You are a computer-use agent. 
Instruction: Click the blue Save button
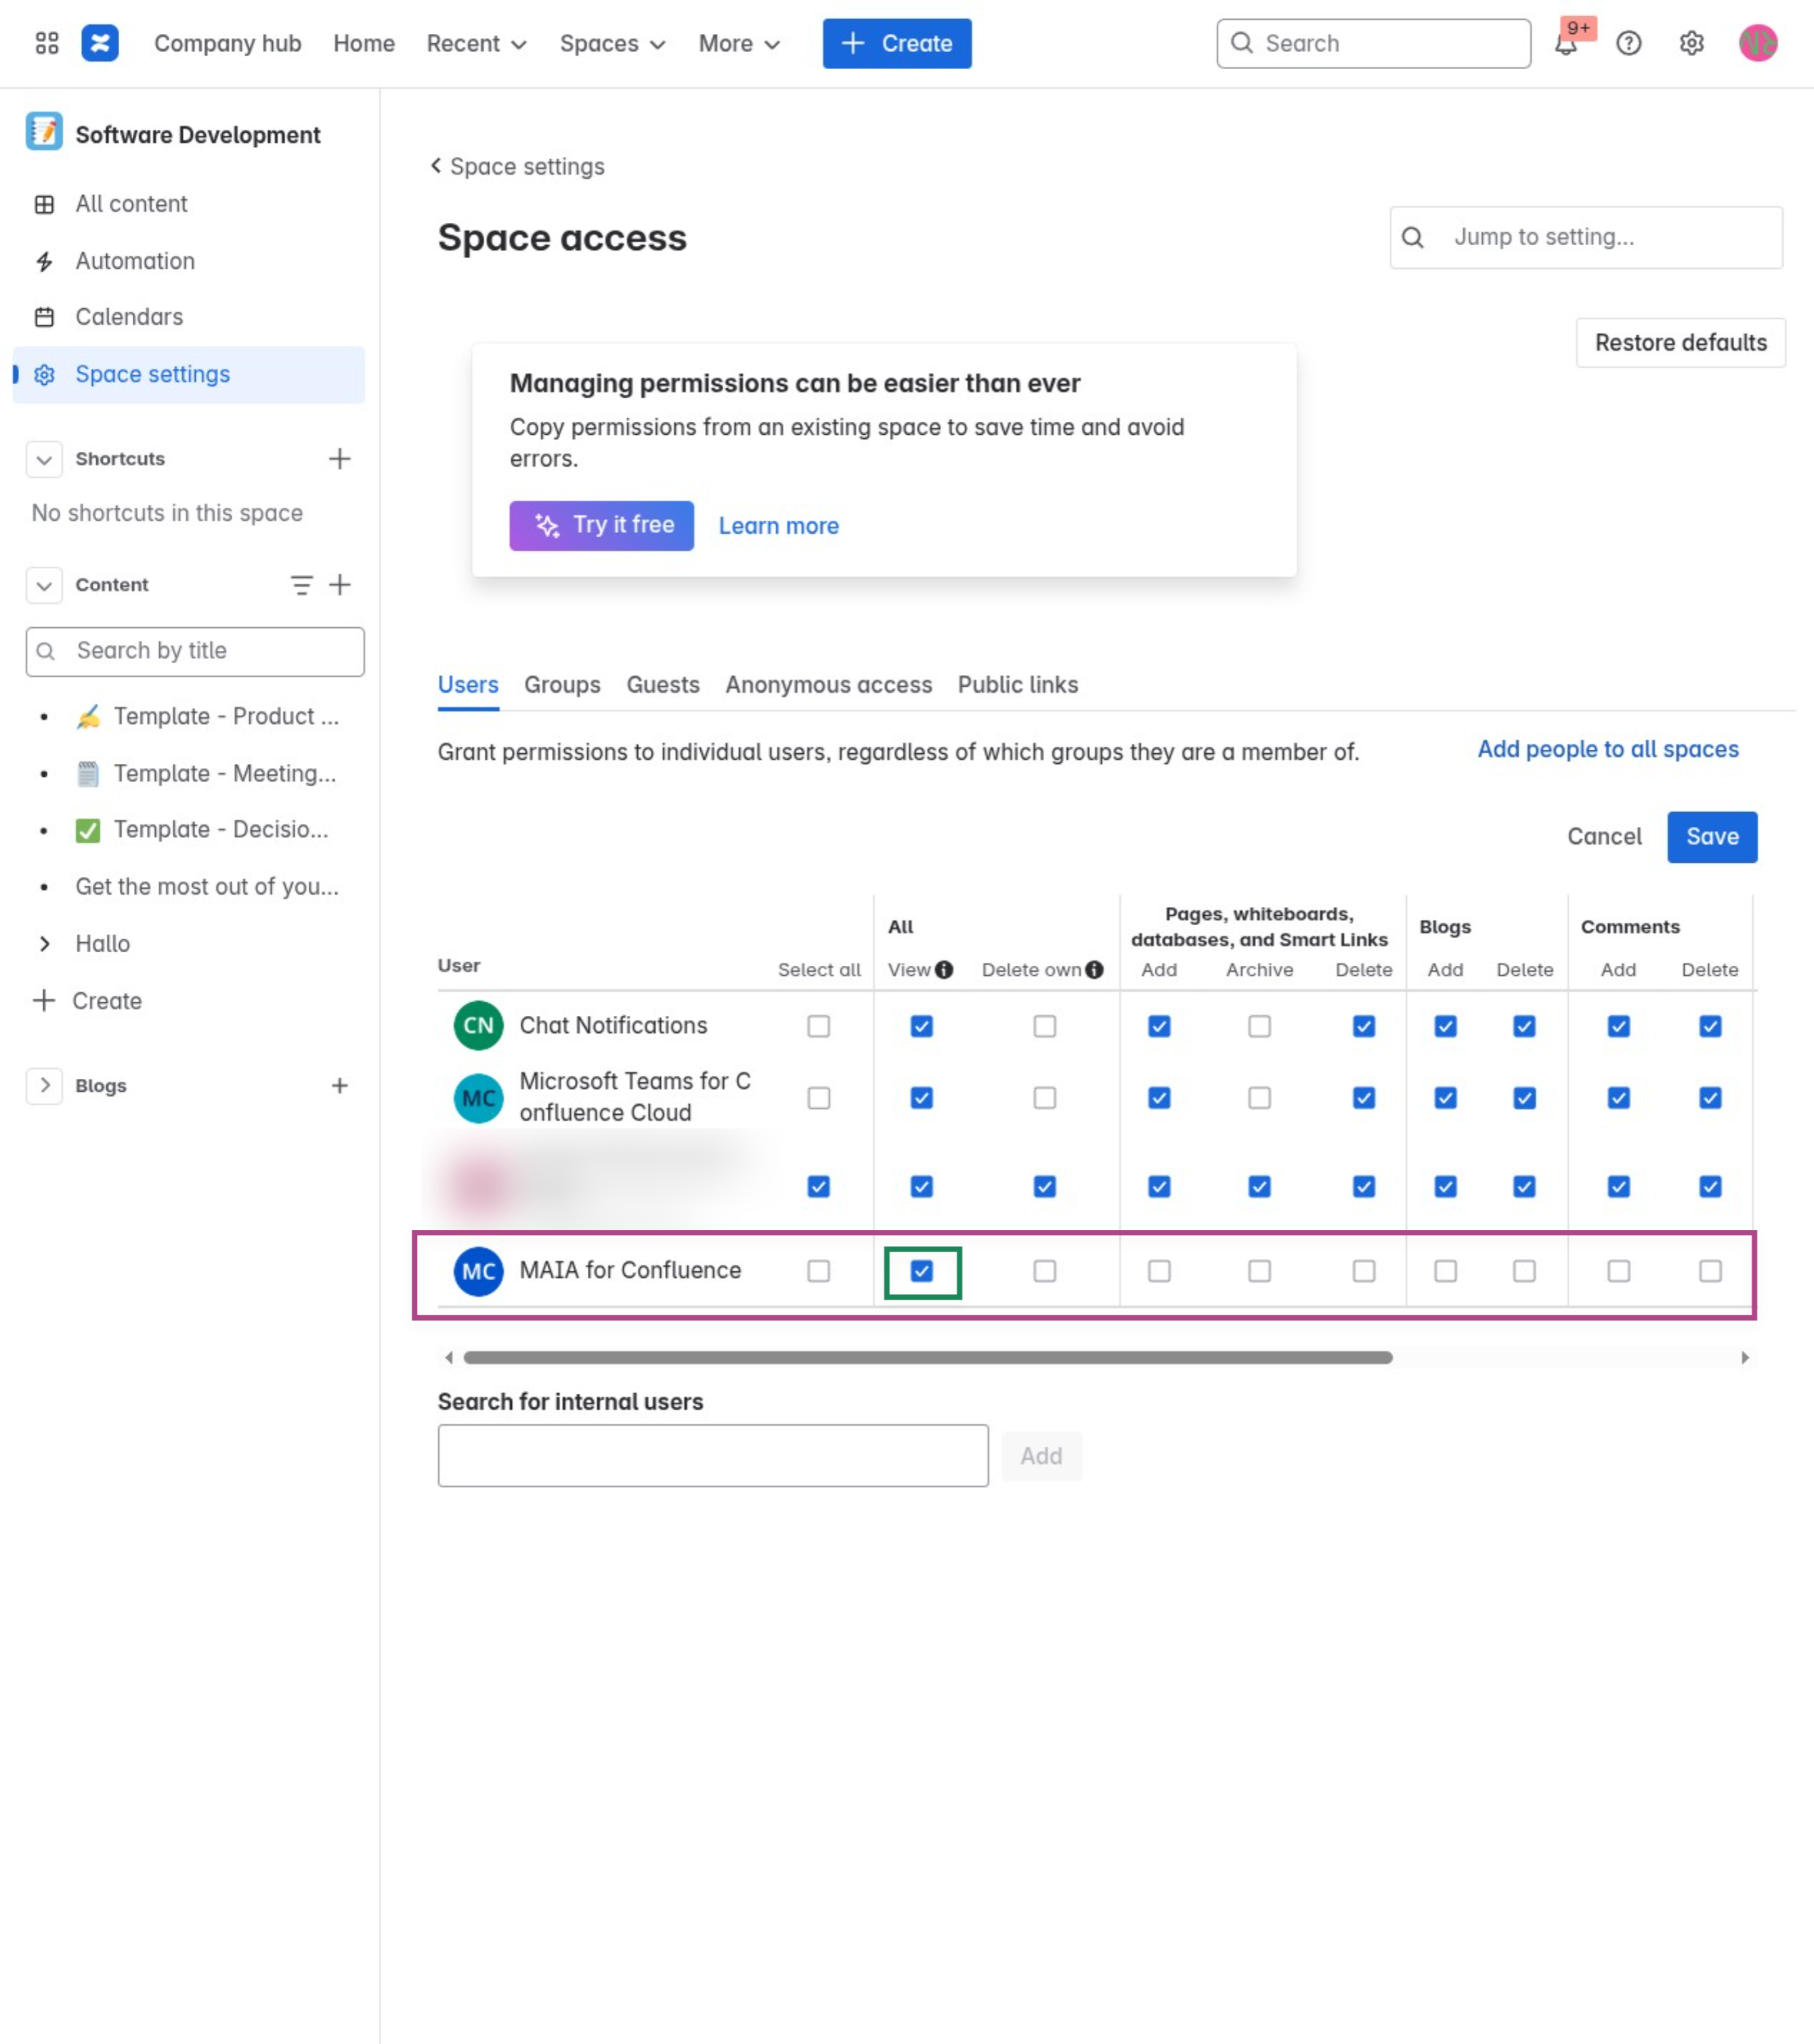(x=1712, y=837)
